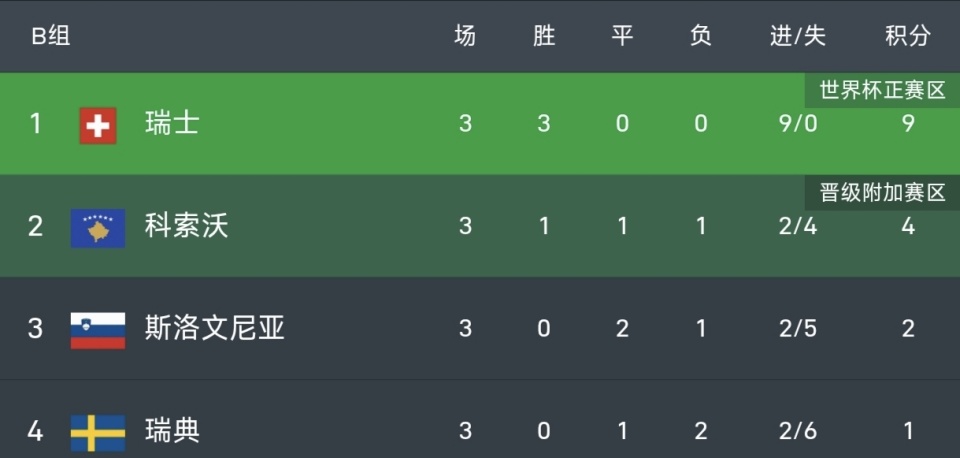Click the Slovenia flag icon

pyautogui.click(x=98, y=329)
